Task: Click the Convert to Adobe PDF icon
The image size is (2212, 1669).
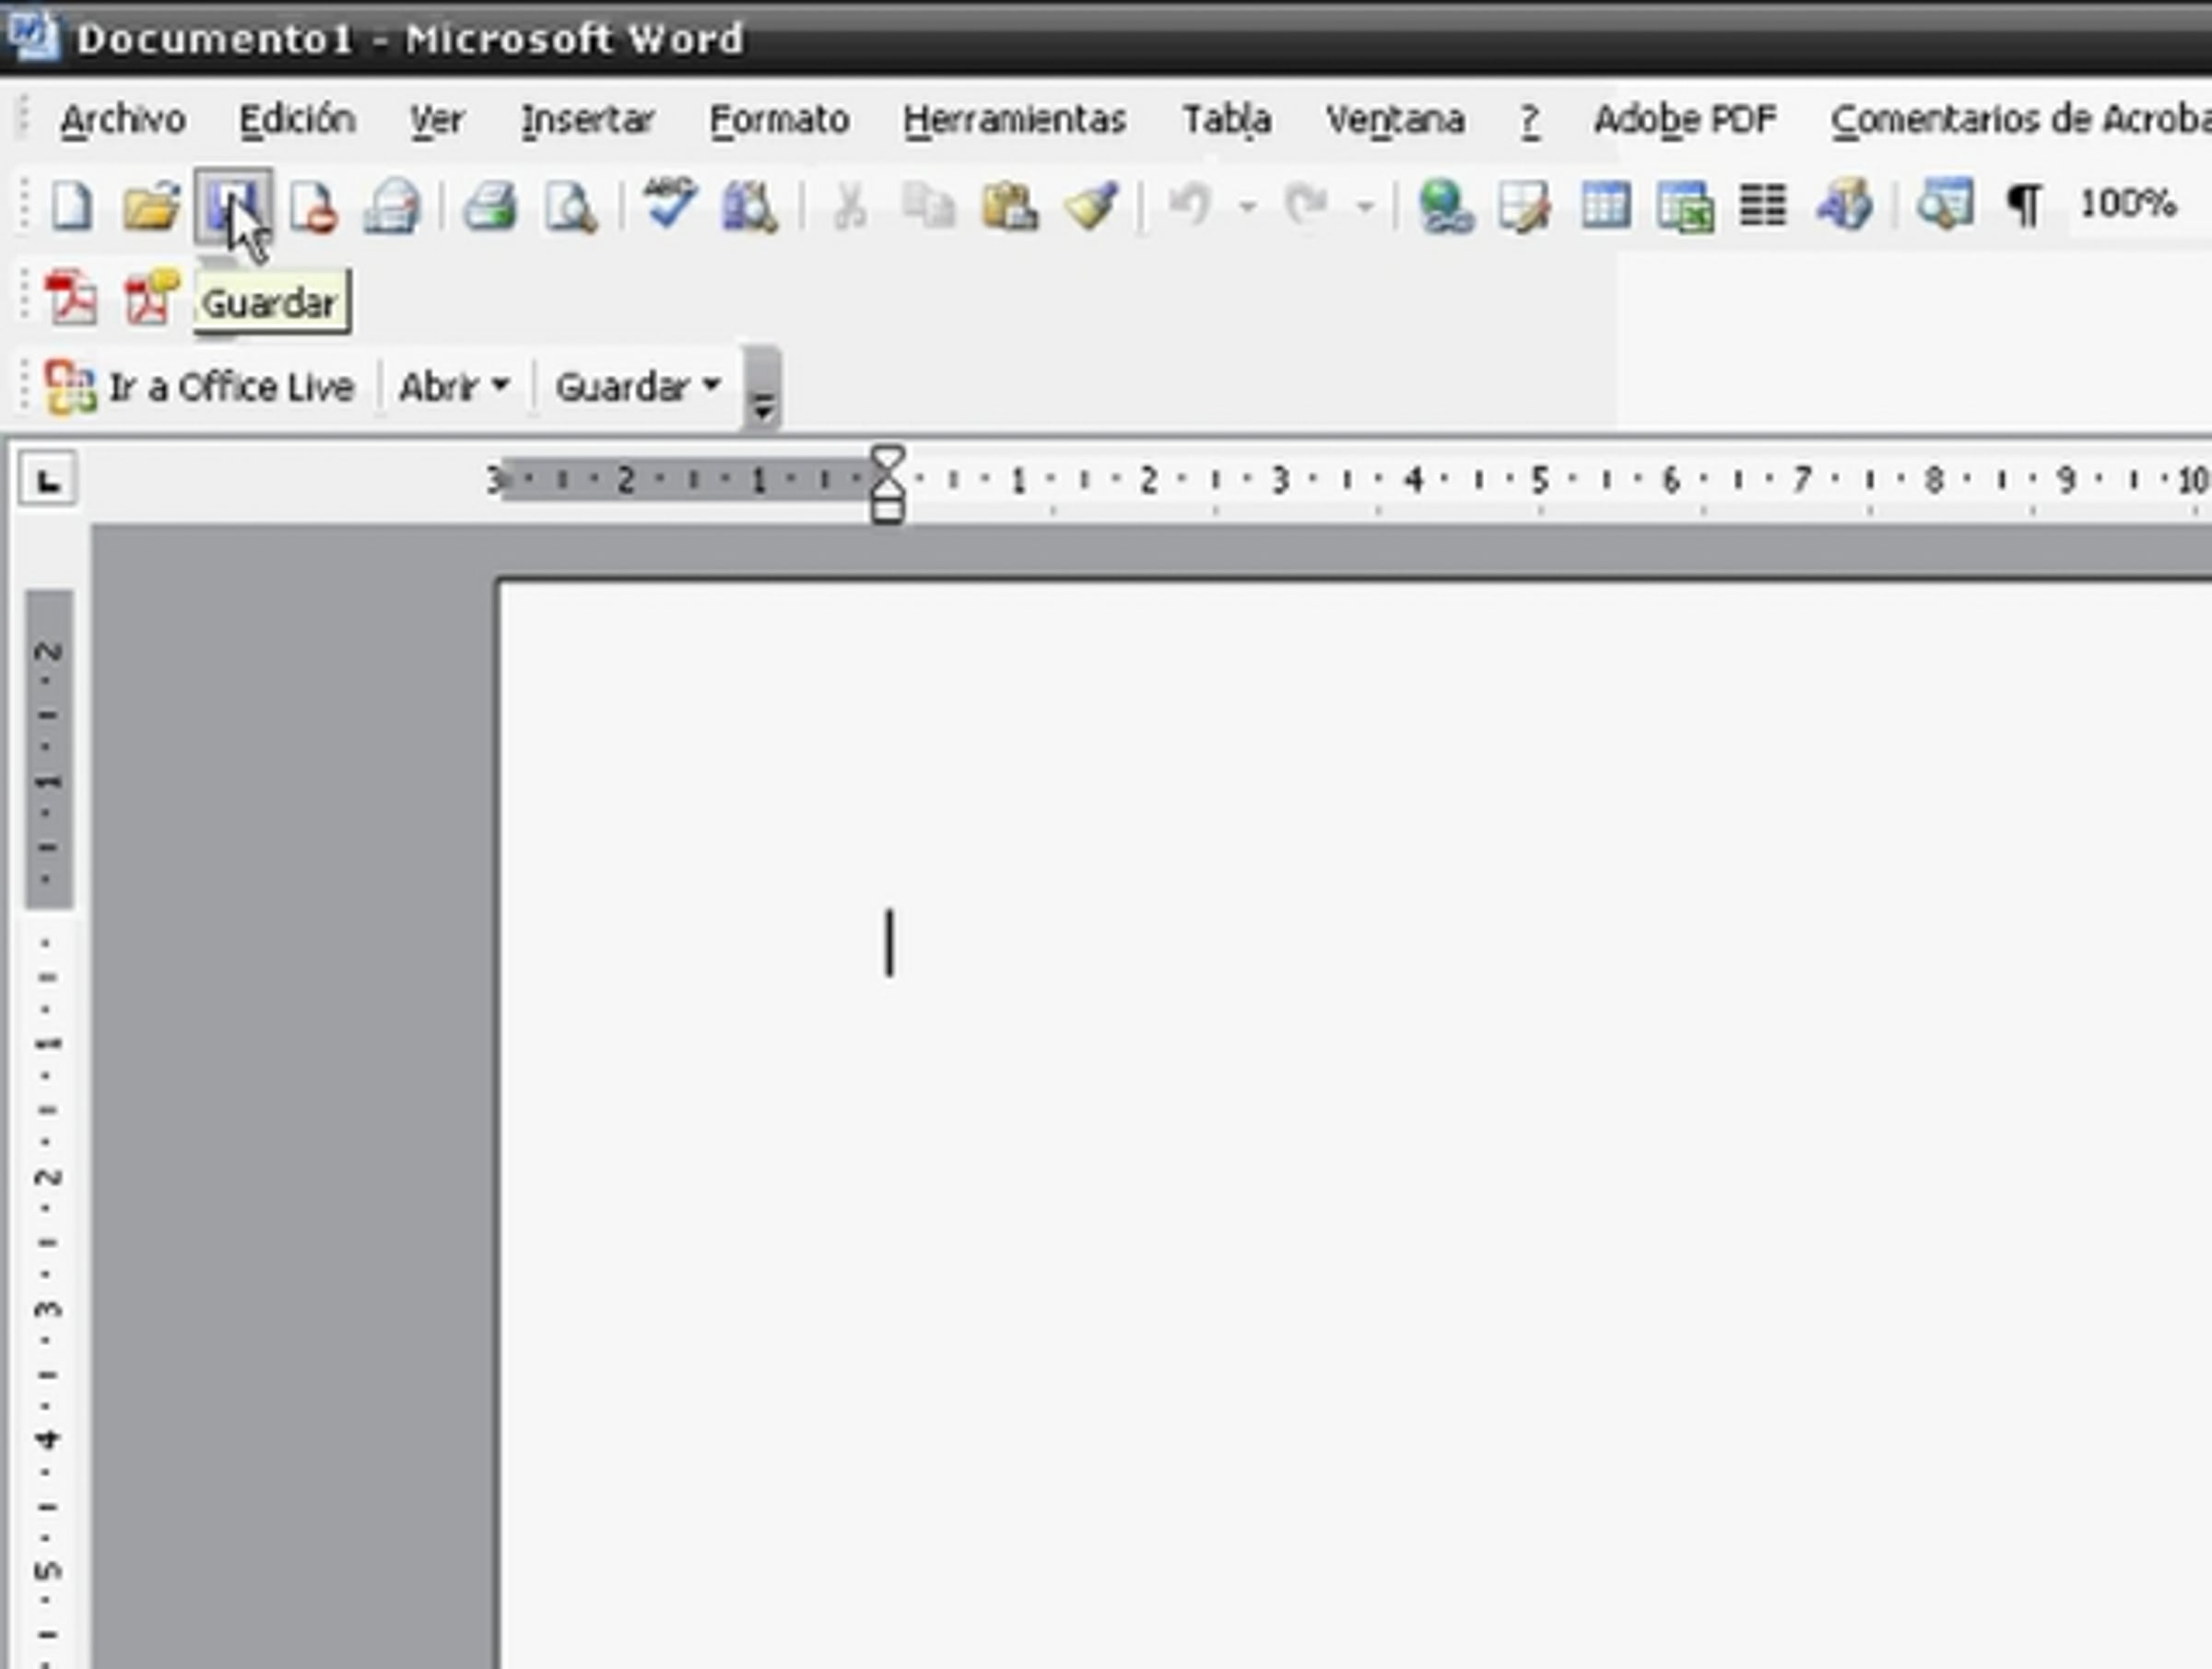Action: pyautogui.click(x=70, y=298)
